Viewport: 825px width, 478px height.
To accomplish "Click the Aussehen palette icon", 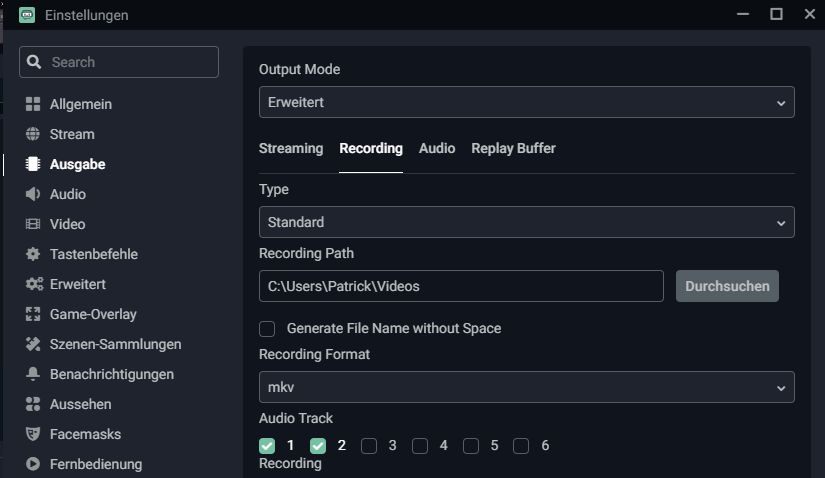I will coord(33,404).
